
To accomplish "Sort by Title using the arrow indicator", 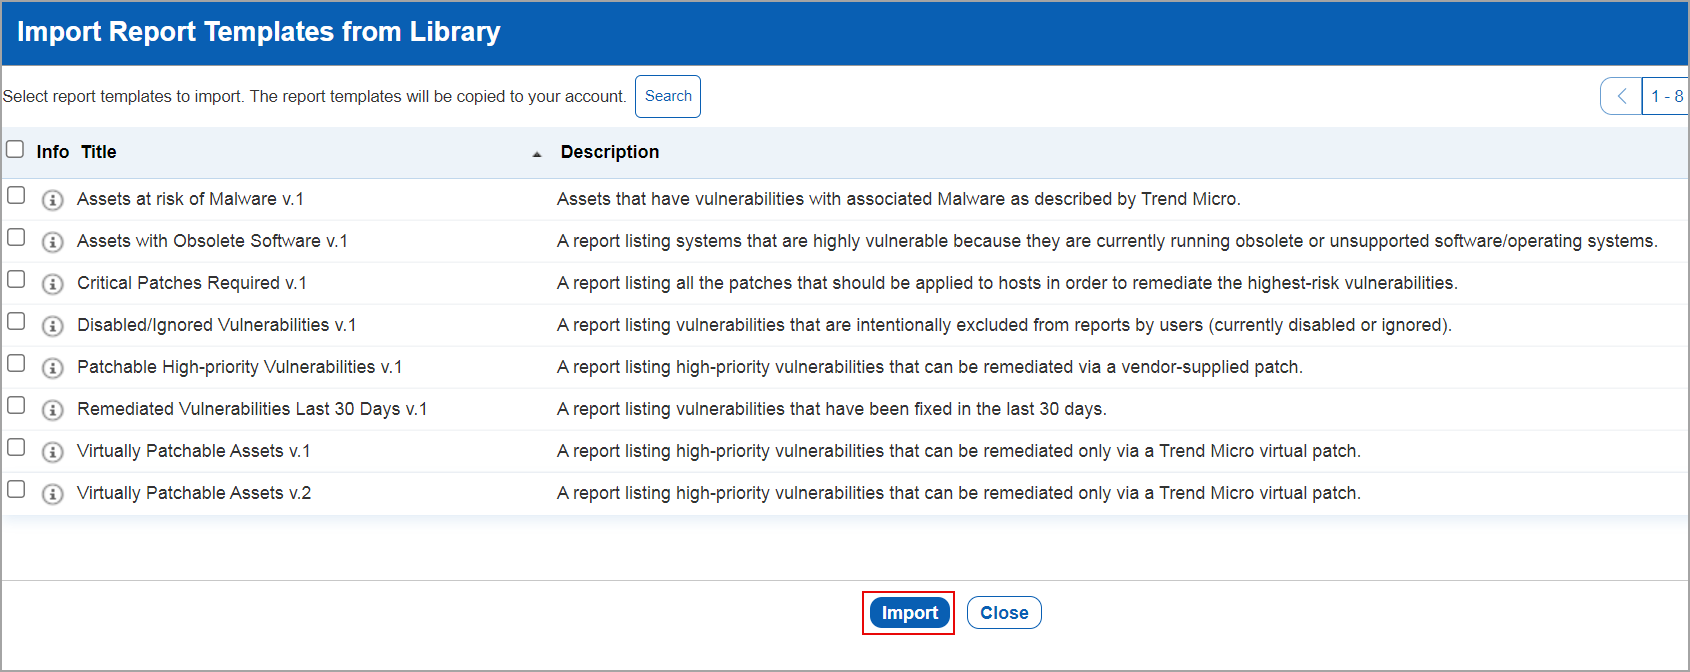I will pos(537,154).
